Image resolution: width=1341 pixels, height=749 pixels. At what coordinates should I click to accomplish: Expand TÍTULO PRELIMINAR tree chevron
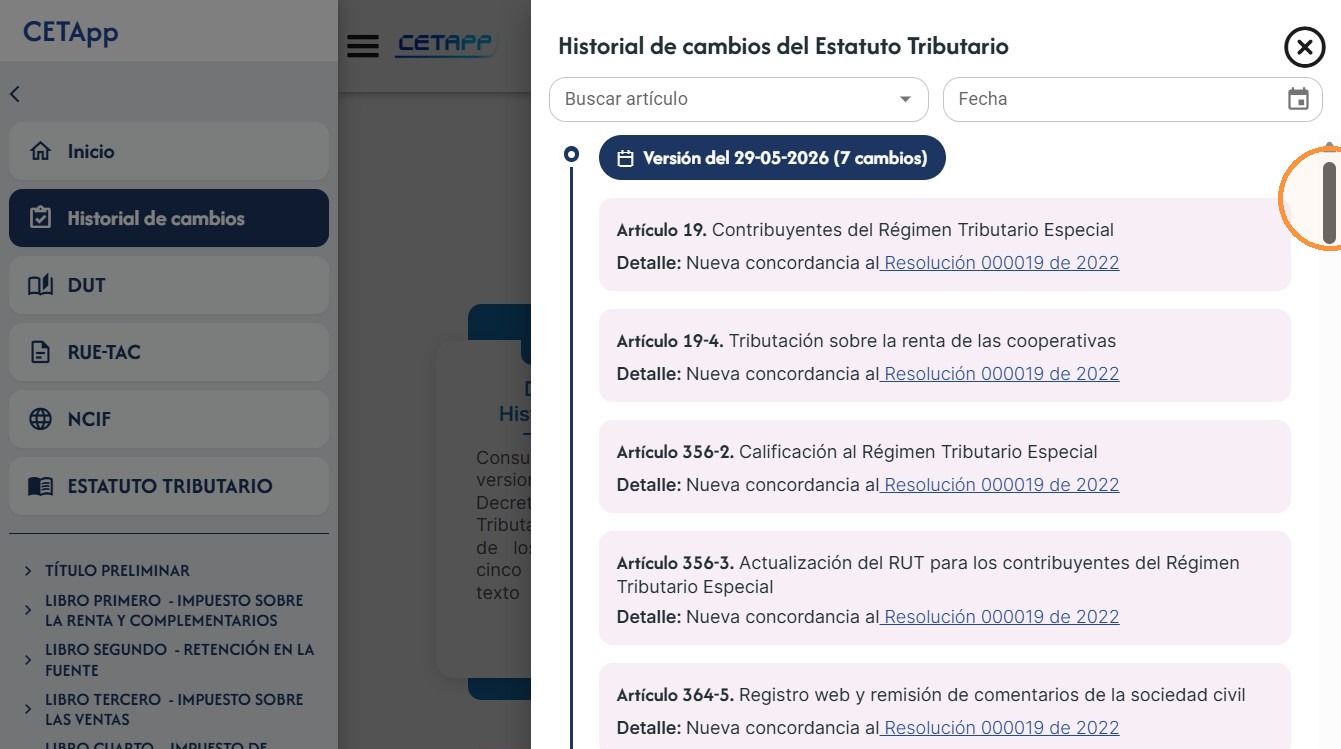tap(27, 571)
